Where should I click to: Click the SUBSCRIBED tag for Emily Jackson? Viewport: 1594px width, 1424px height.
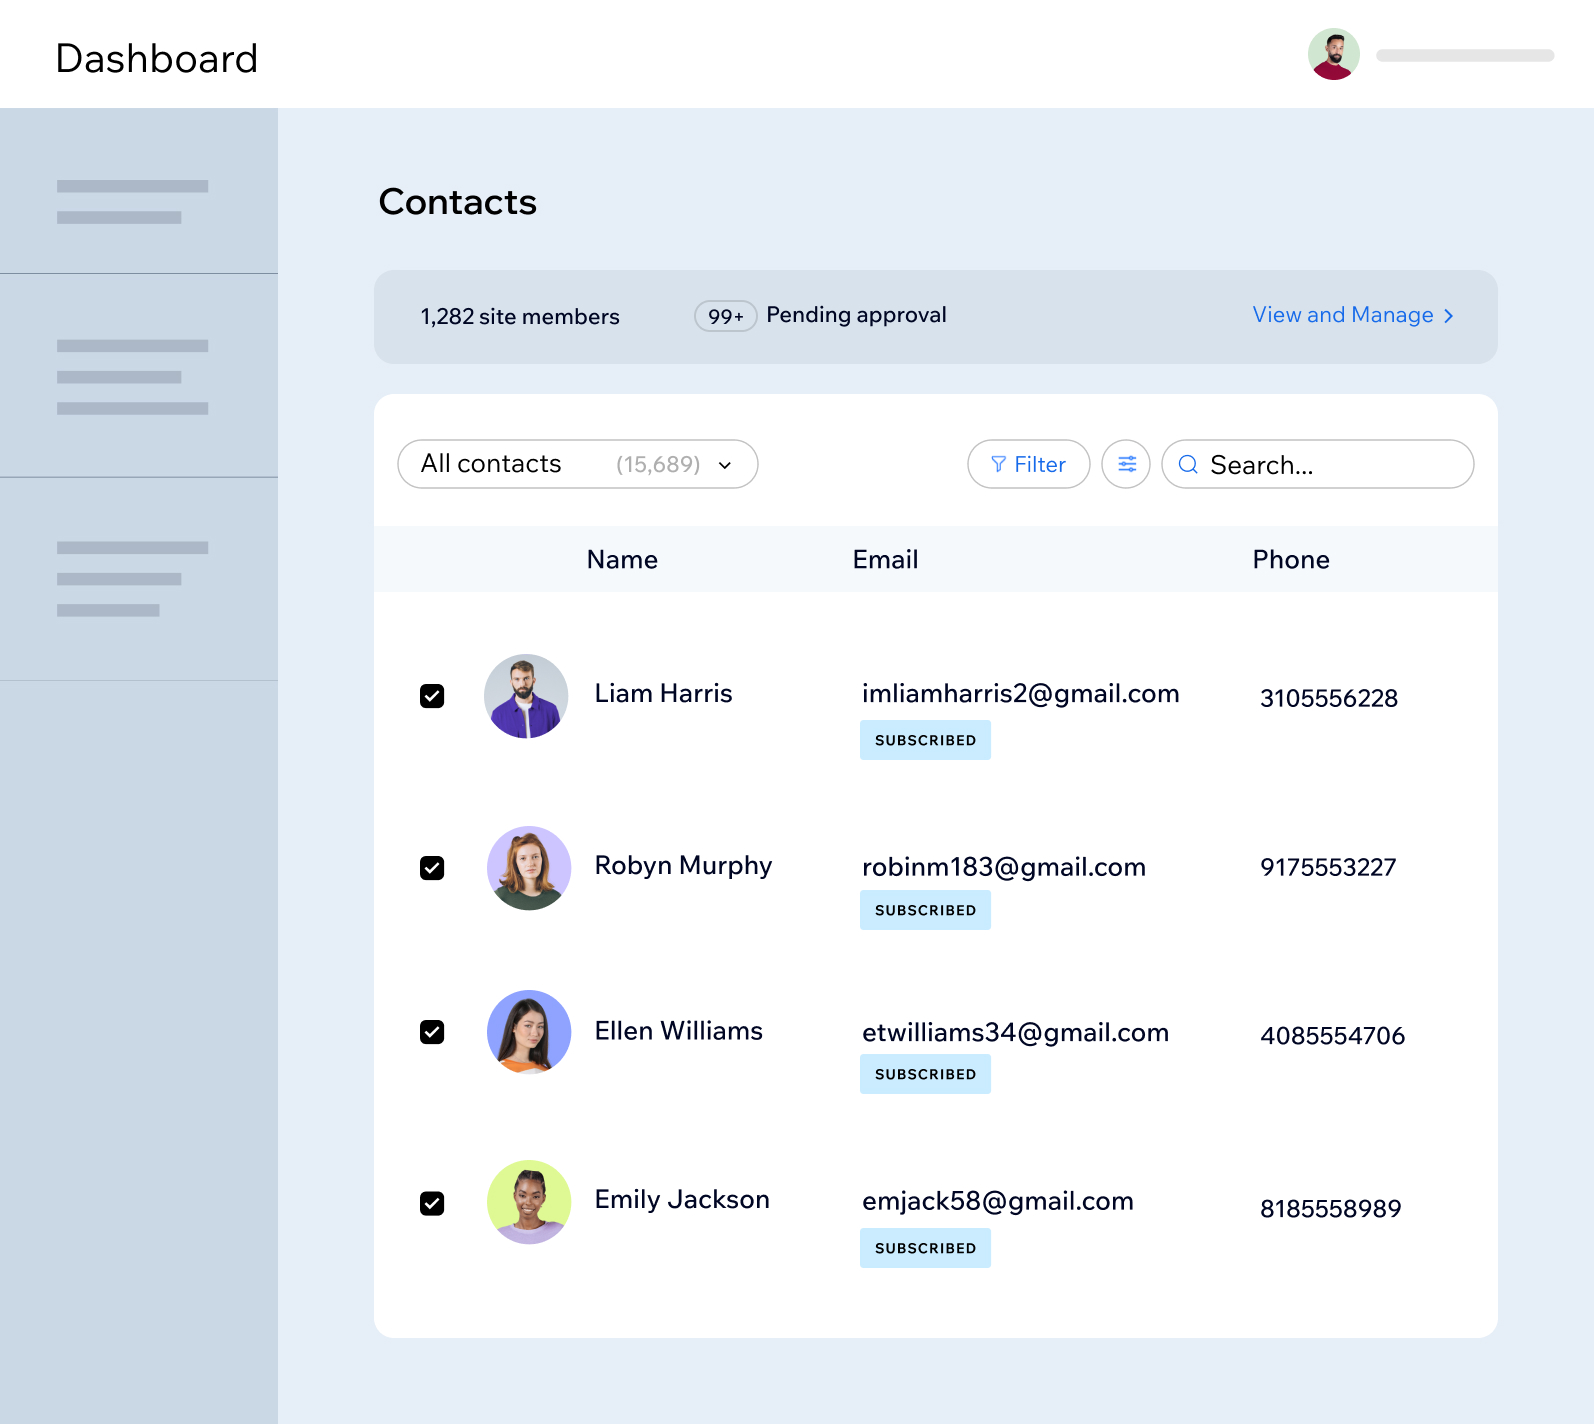click(x=925, y=1248)
